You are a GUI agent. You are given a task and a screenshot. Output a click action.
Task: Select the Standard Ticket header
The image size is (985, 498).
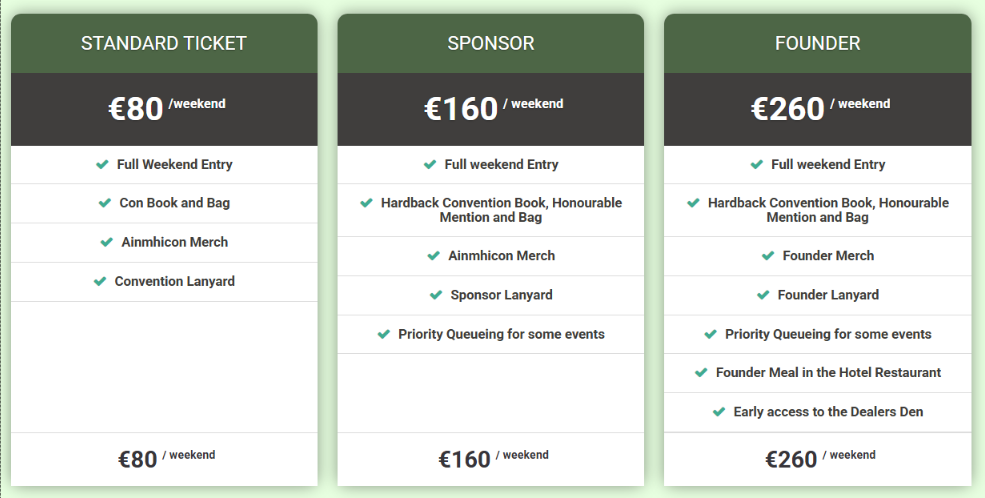click(x=164, y=44)
